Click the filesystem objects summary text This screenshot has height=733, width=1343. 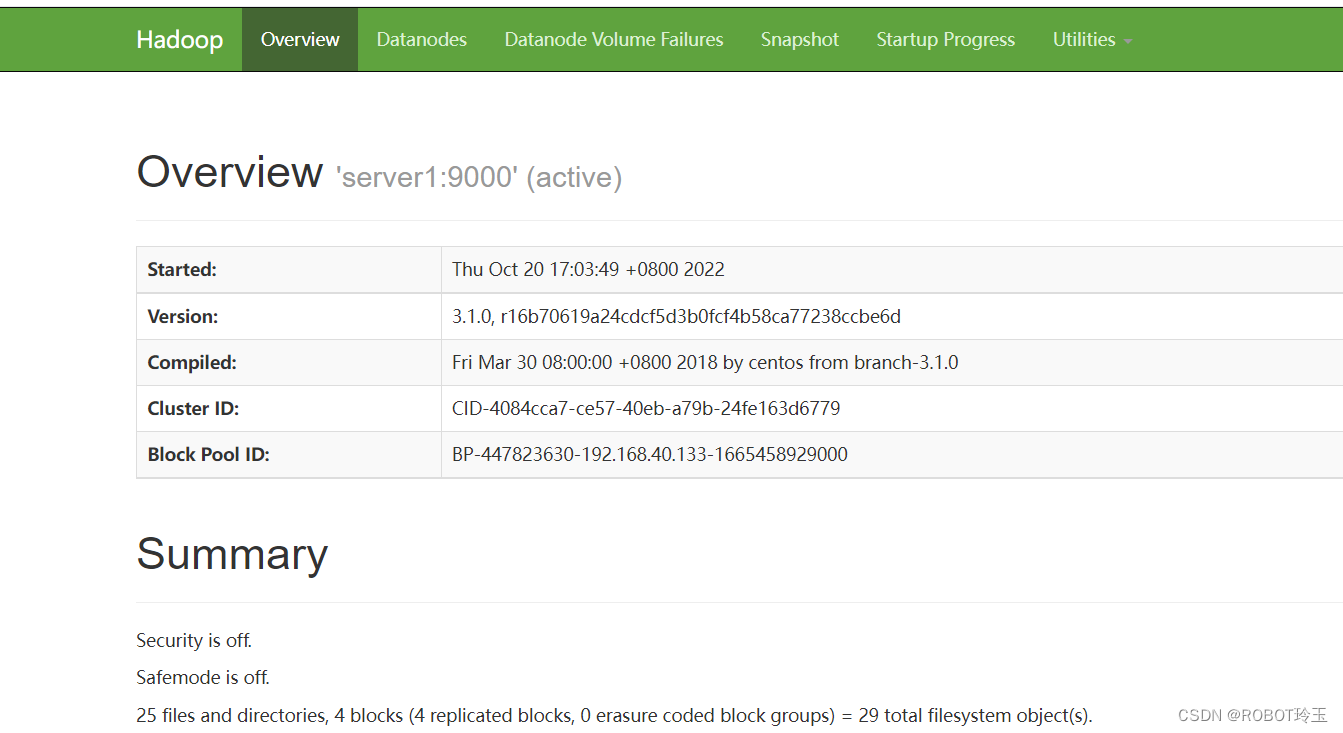[x=614, y=715]
